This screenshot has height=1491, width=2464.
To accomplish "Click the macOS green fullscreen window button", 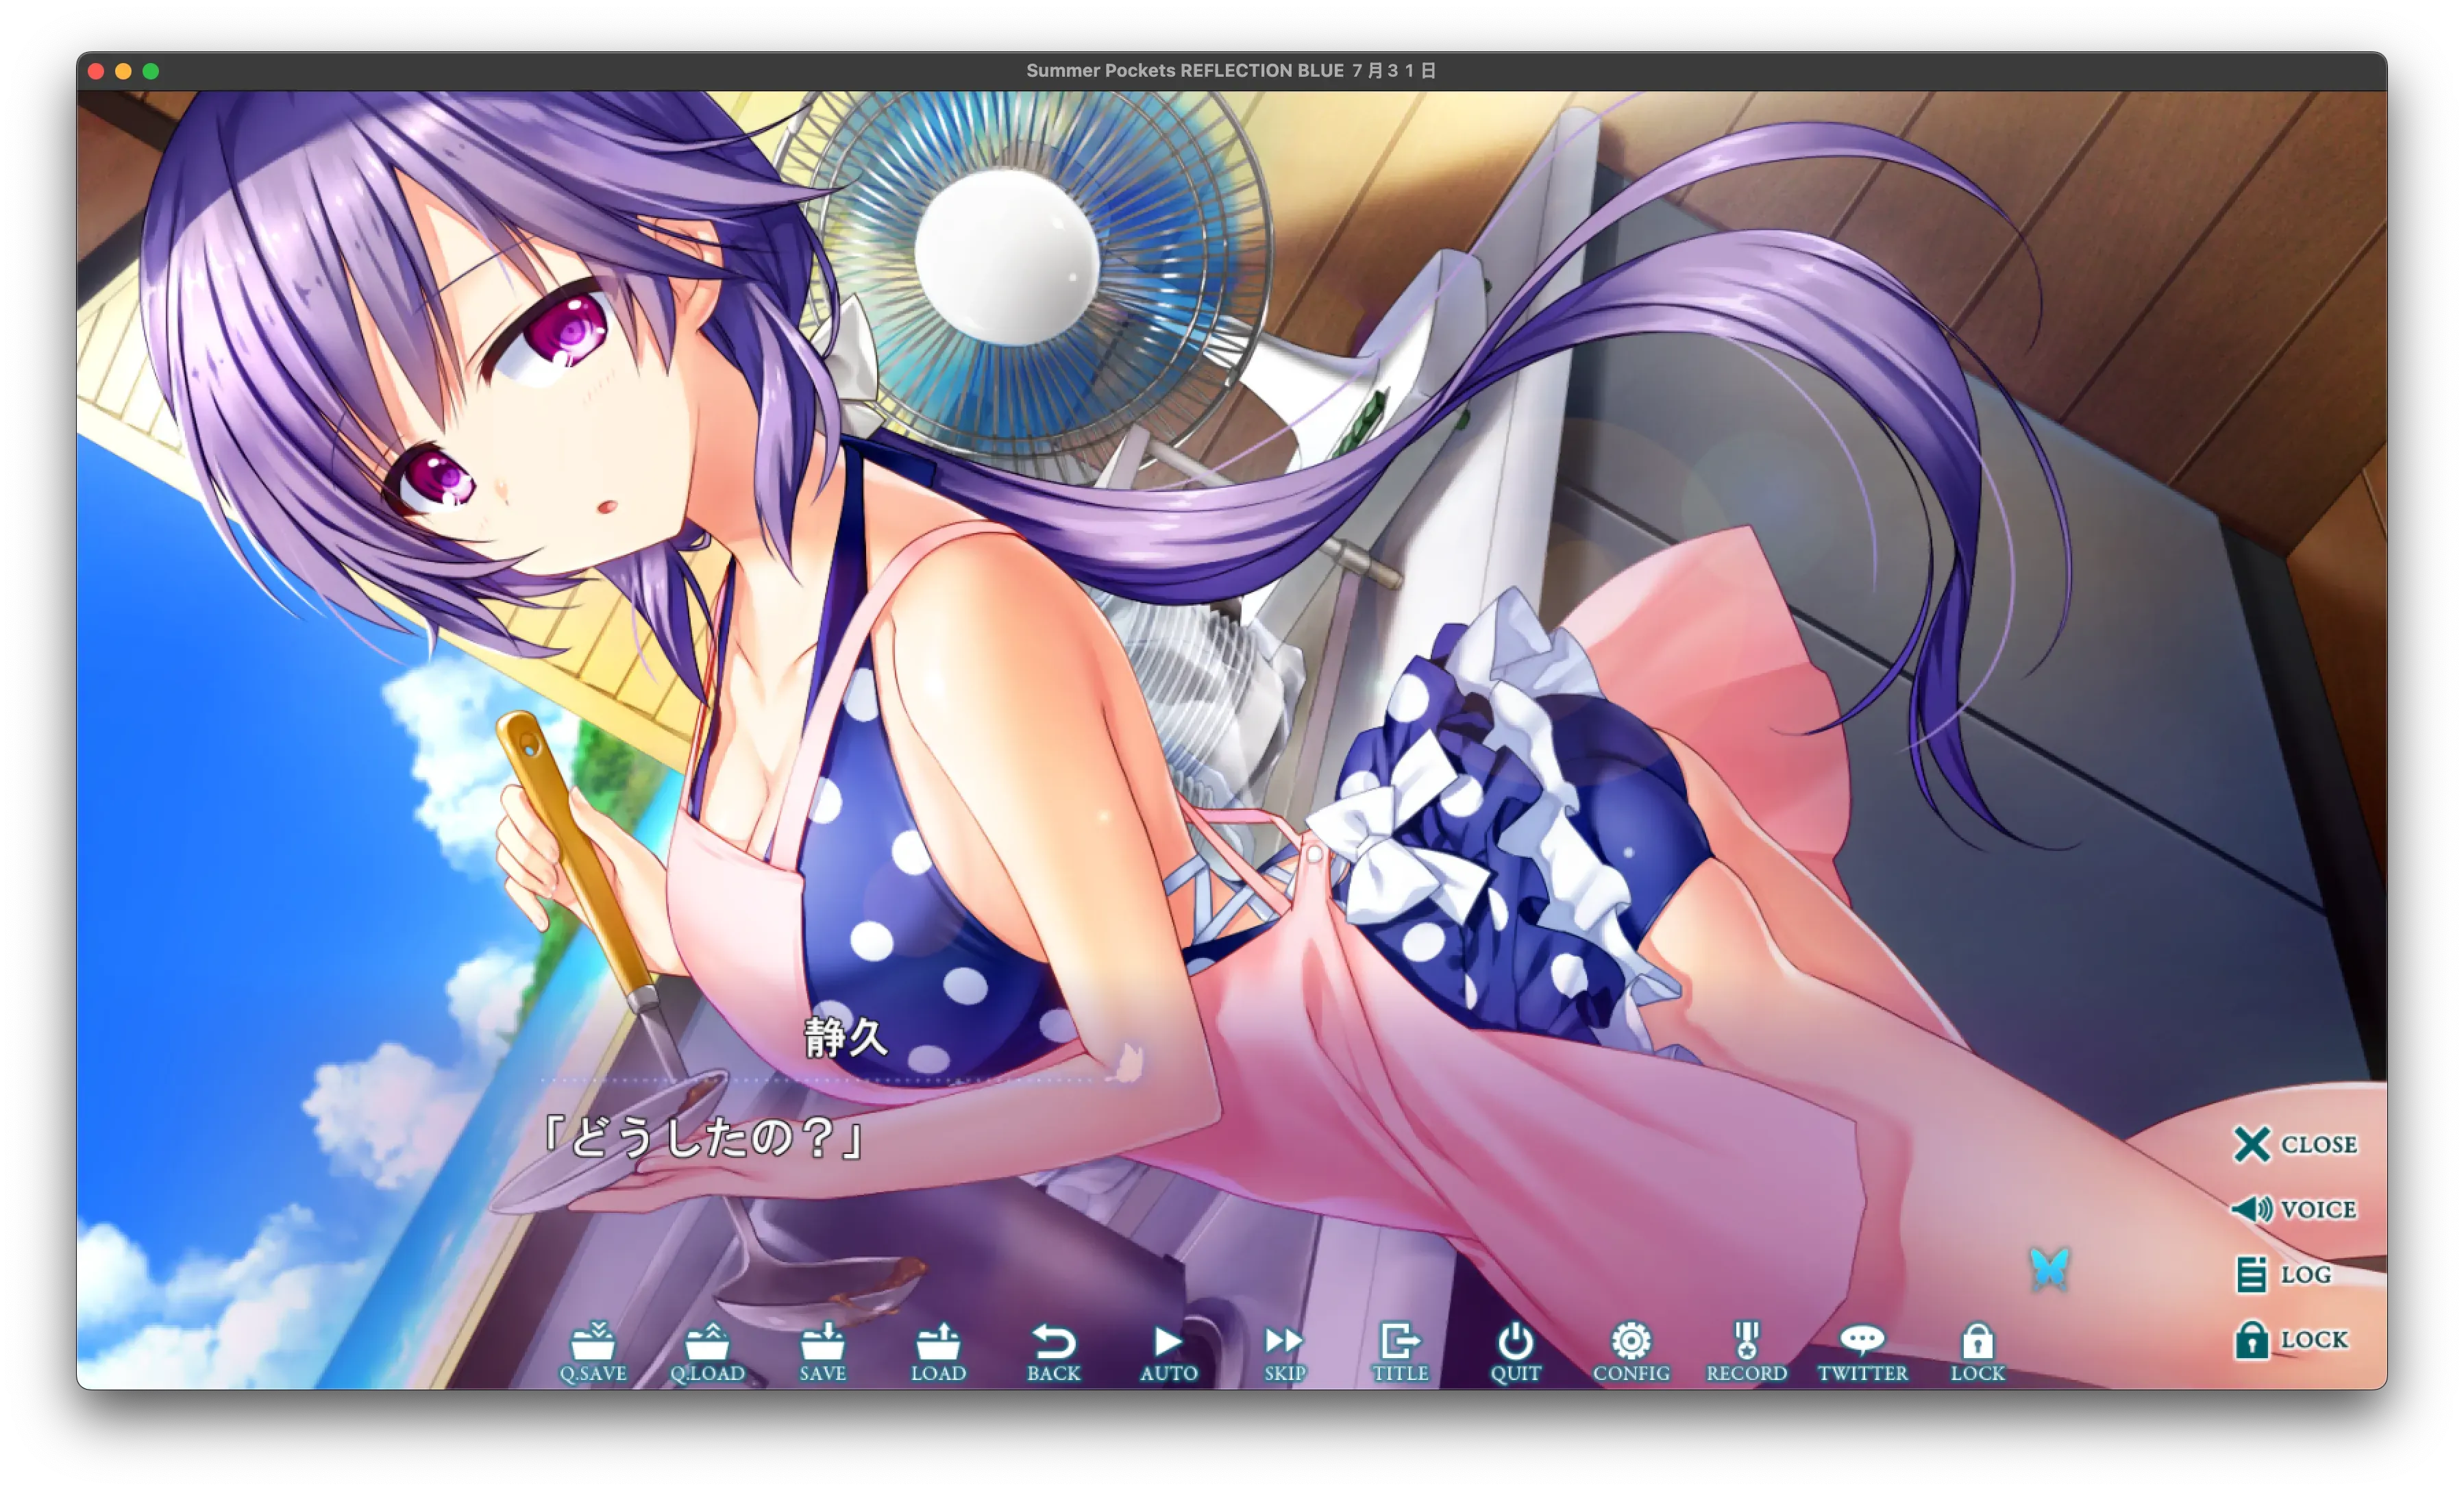I will coord(151,71).
